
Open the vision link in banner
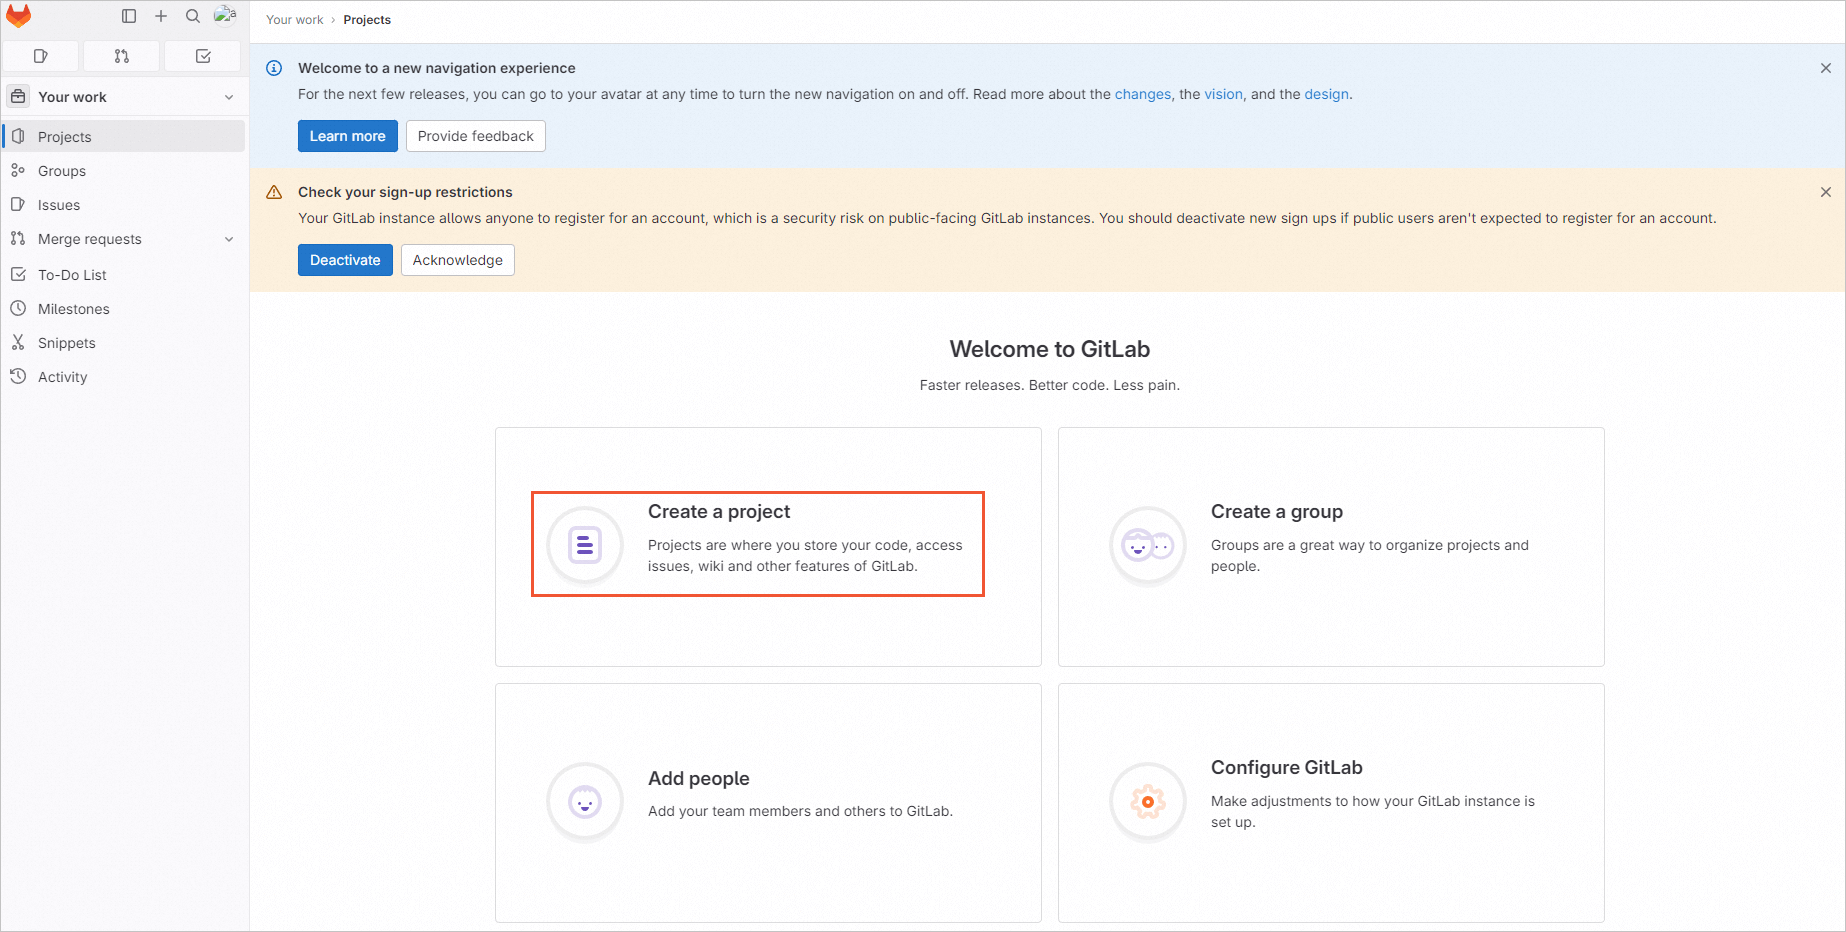1223,94
